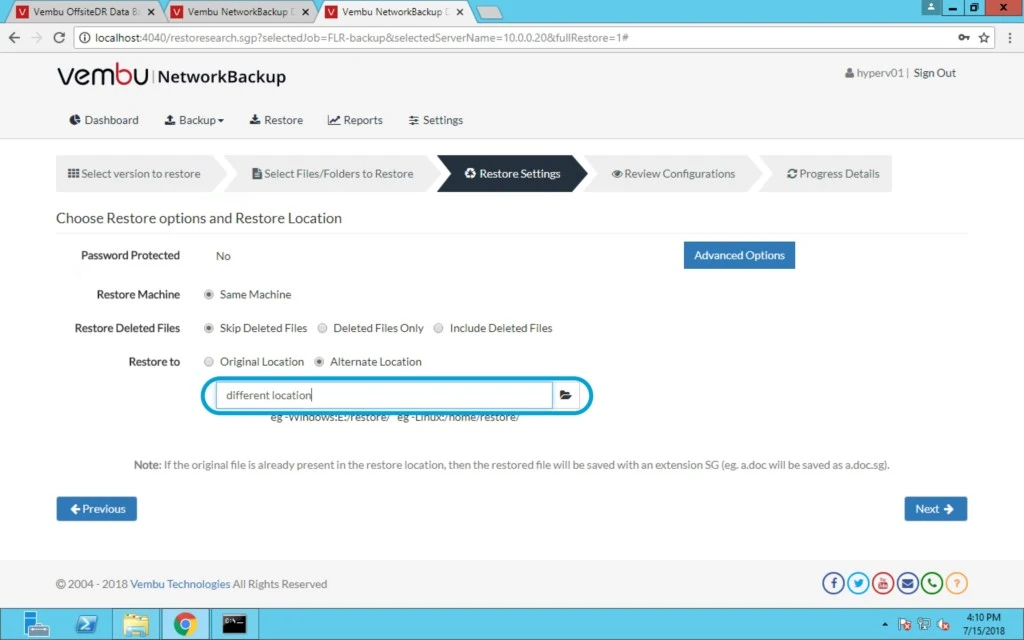1024x640 pixels.
Task: Go to the Reports menu
Action: pos(355,120)
